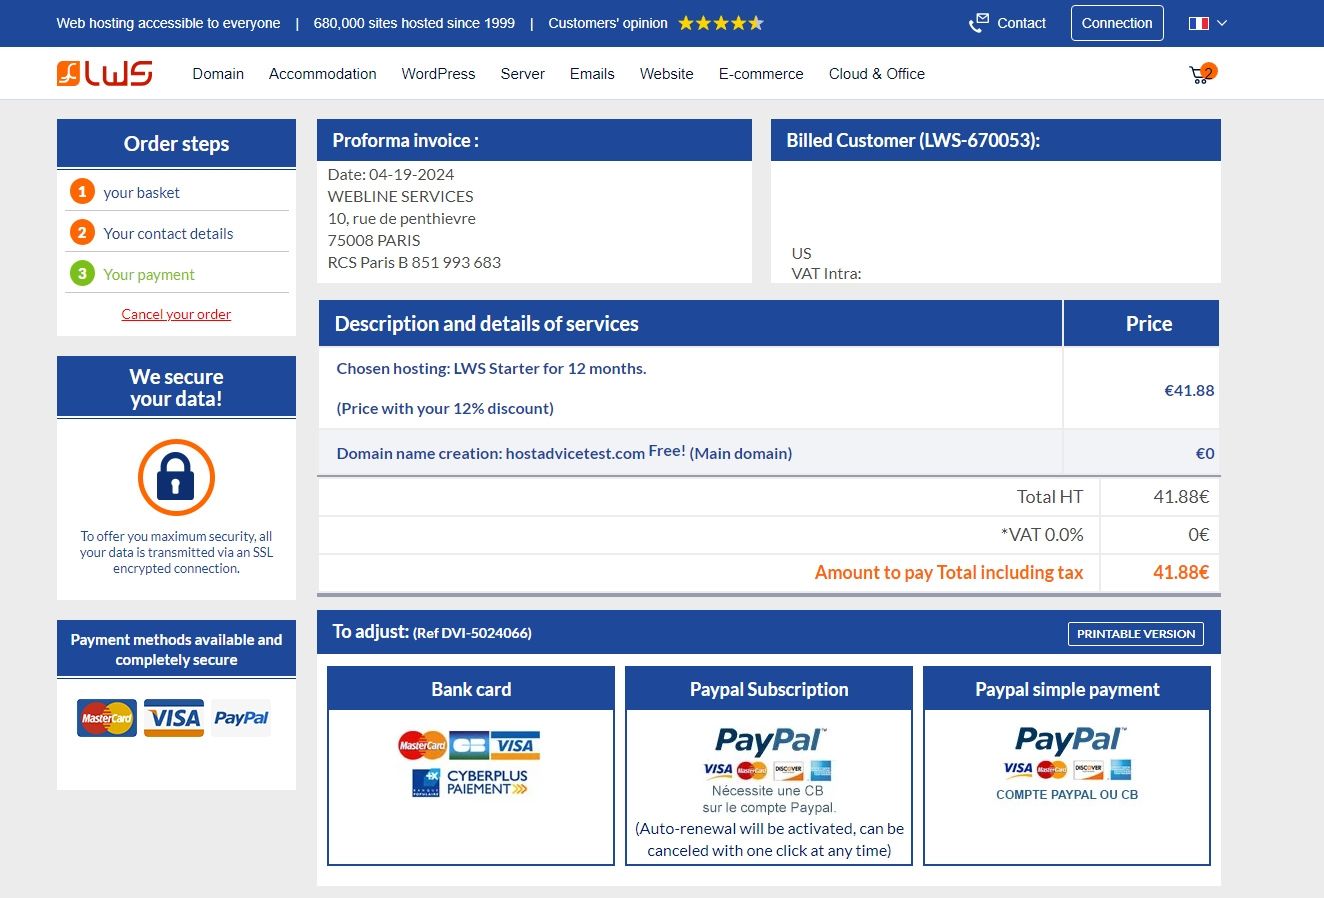Viewport: 1324px width, 898px height.
Task: Click the French flag language icon
Action: coord(1199,23)
